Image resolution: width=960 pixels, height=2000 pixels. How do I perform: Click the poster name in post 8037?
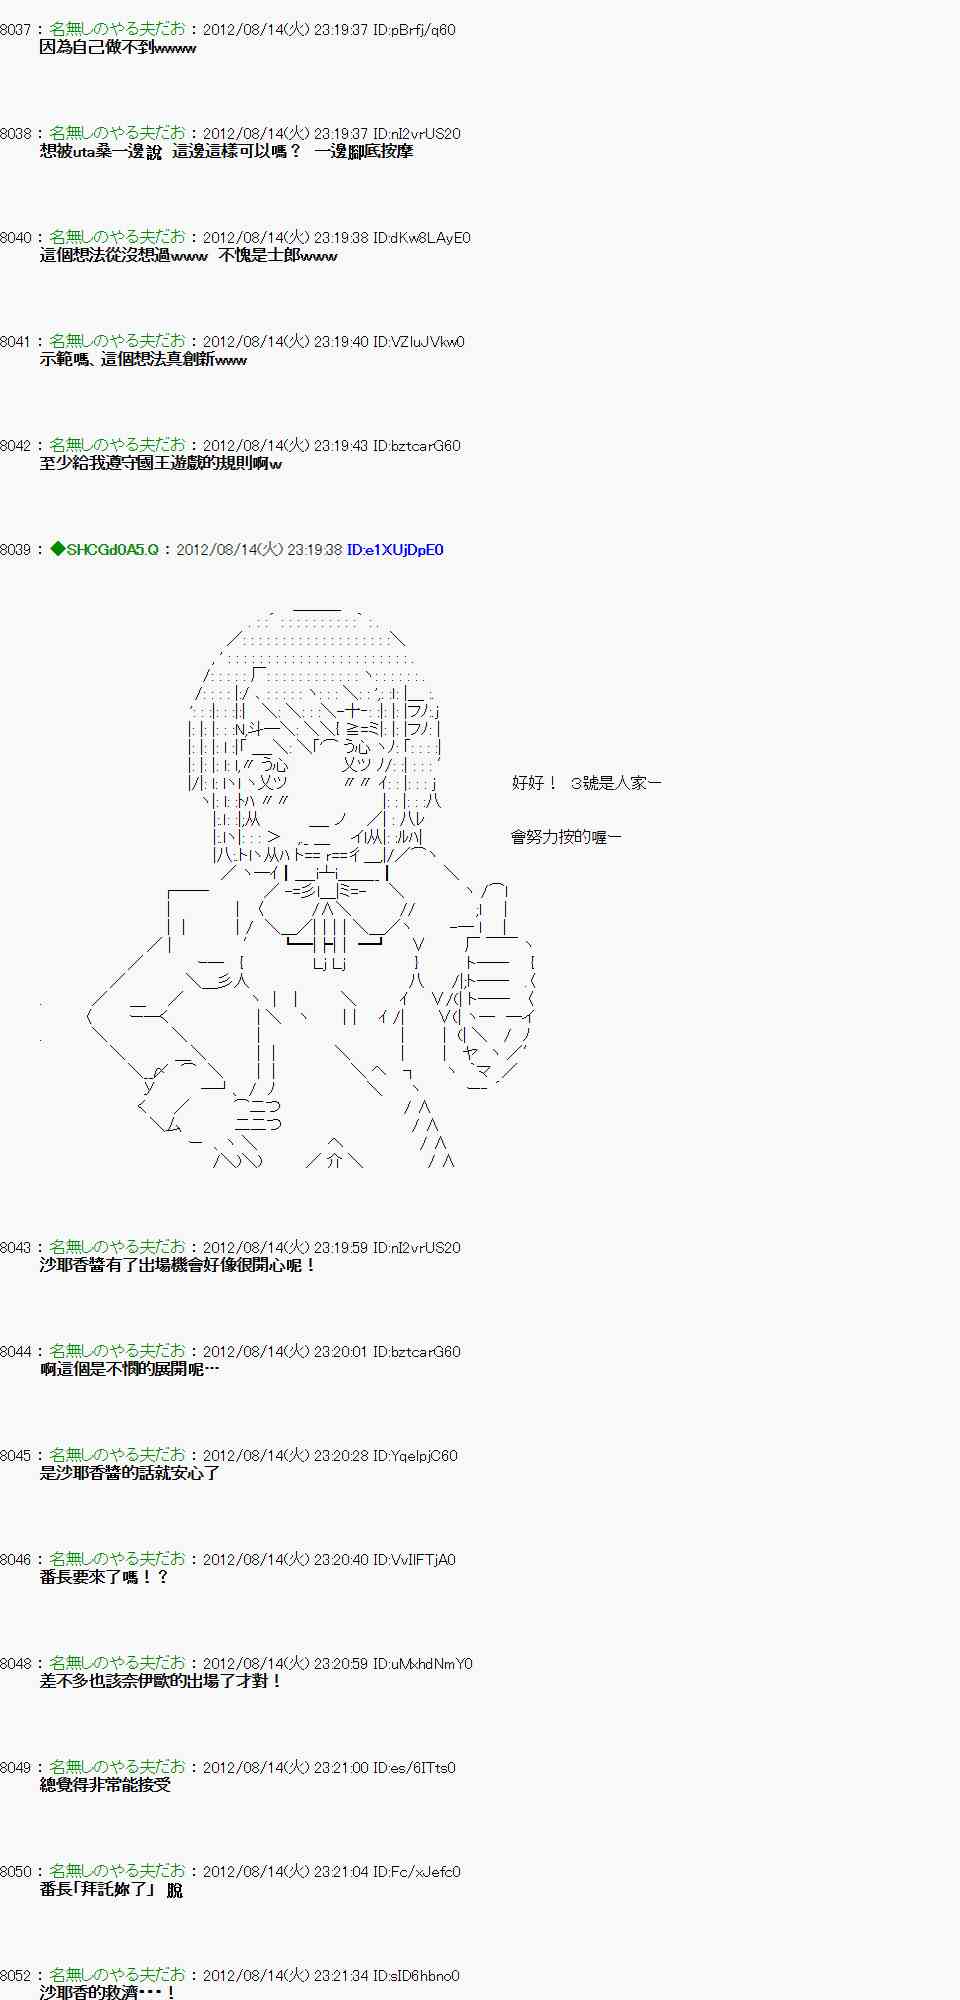tap(117, 29)
